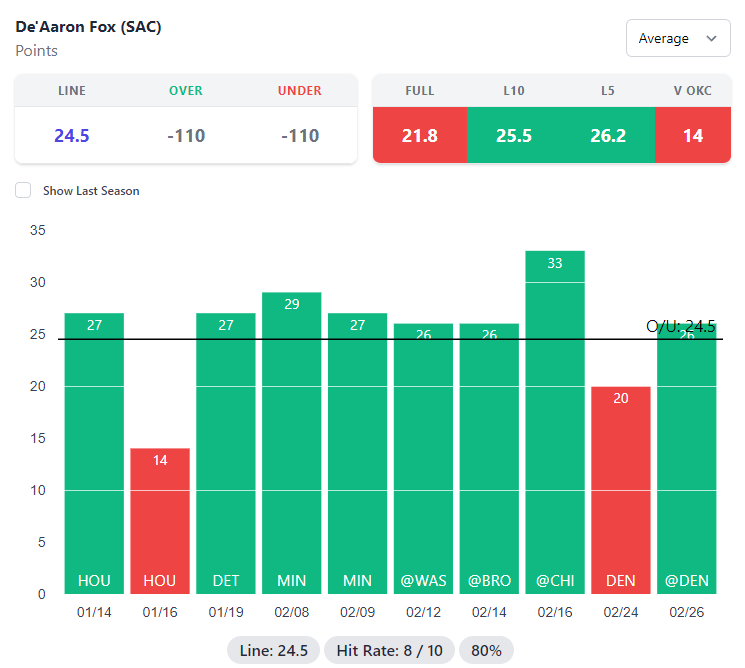
Task: Click the L10 average cell 25.5
Action: click(514, 135)
